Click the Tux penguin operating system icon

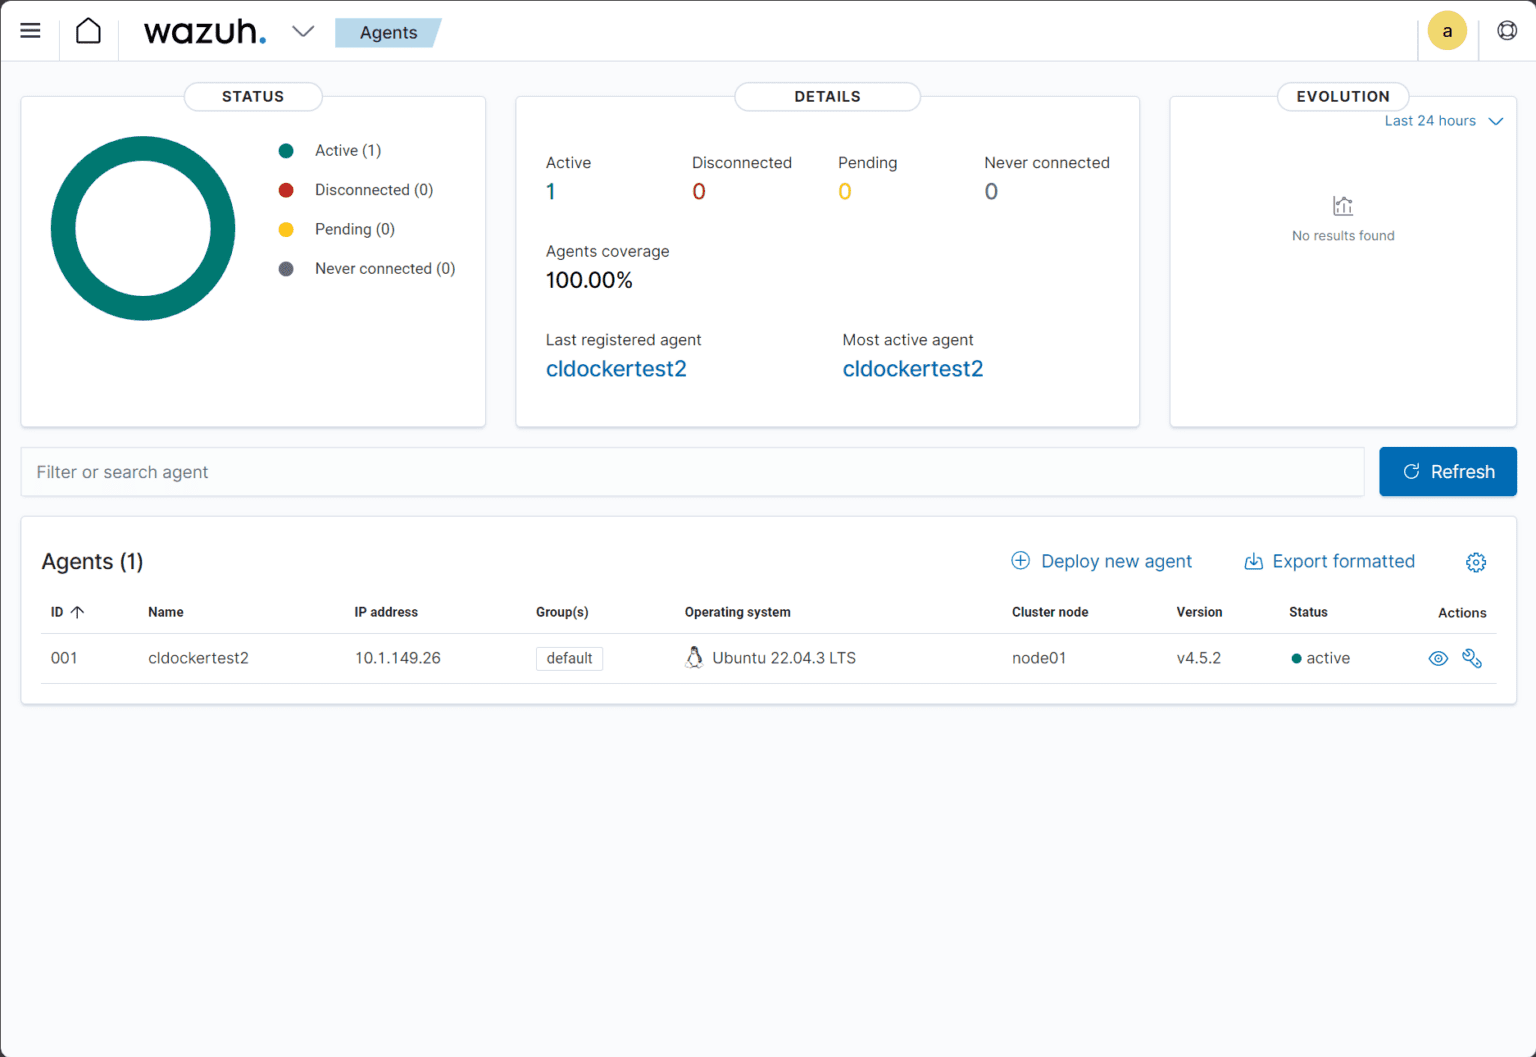tap(694, 658)
